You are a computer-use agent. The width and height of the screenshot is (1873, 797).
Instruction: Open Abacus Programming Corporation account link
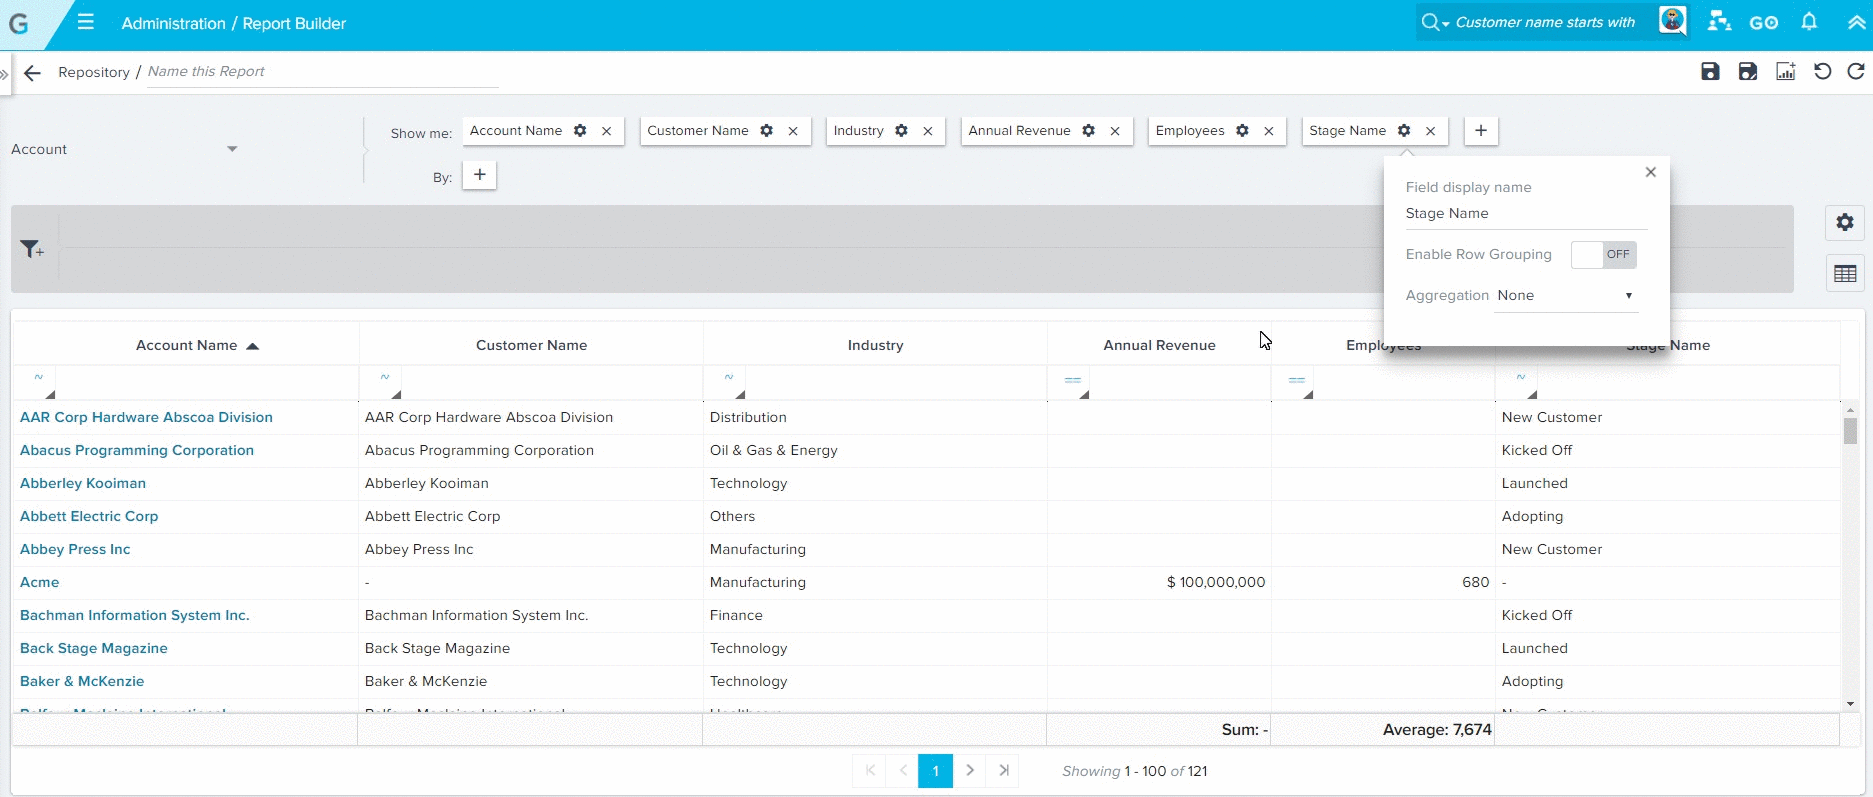point(137,450)
